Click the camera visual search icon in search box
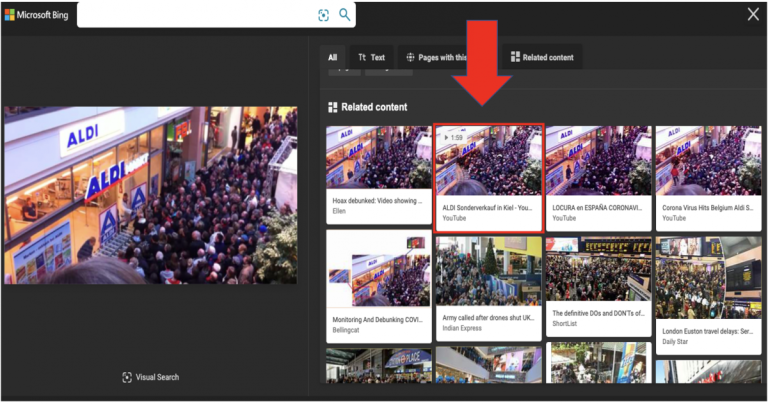Viewport: 768px width, 404px height. tap(323, 15)
